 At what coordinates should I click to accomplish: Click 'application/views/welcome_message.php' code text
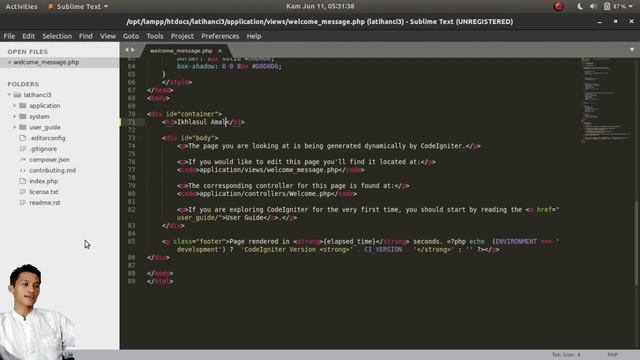tap(268, 170)
